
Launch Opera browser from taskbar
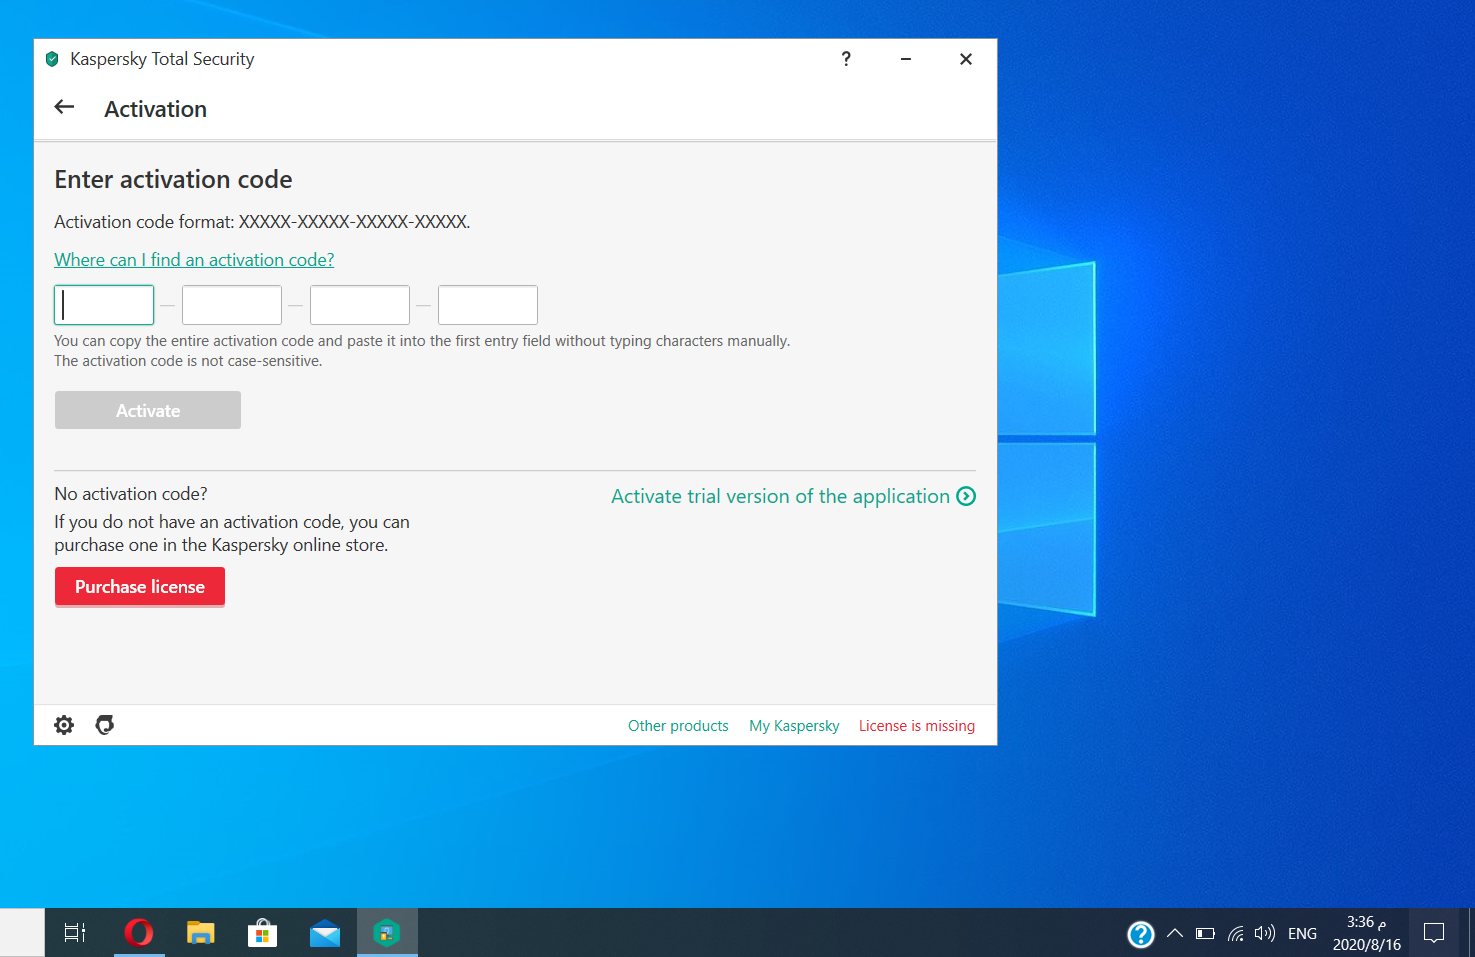(139, 933)
